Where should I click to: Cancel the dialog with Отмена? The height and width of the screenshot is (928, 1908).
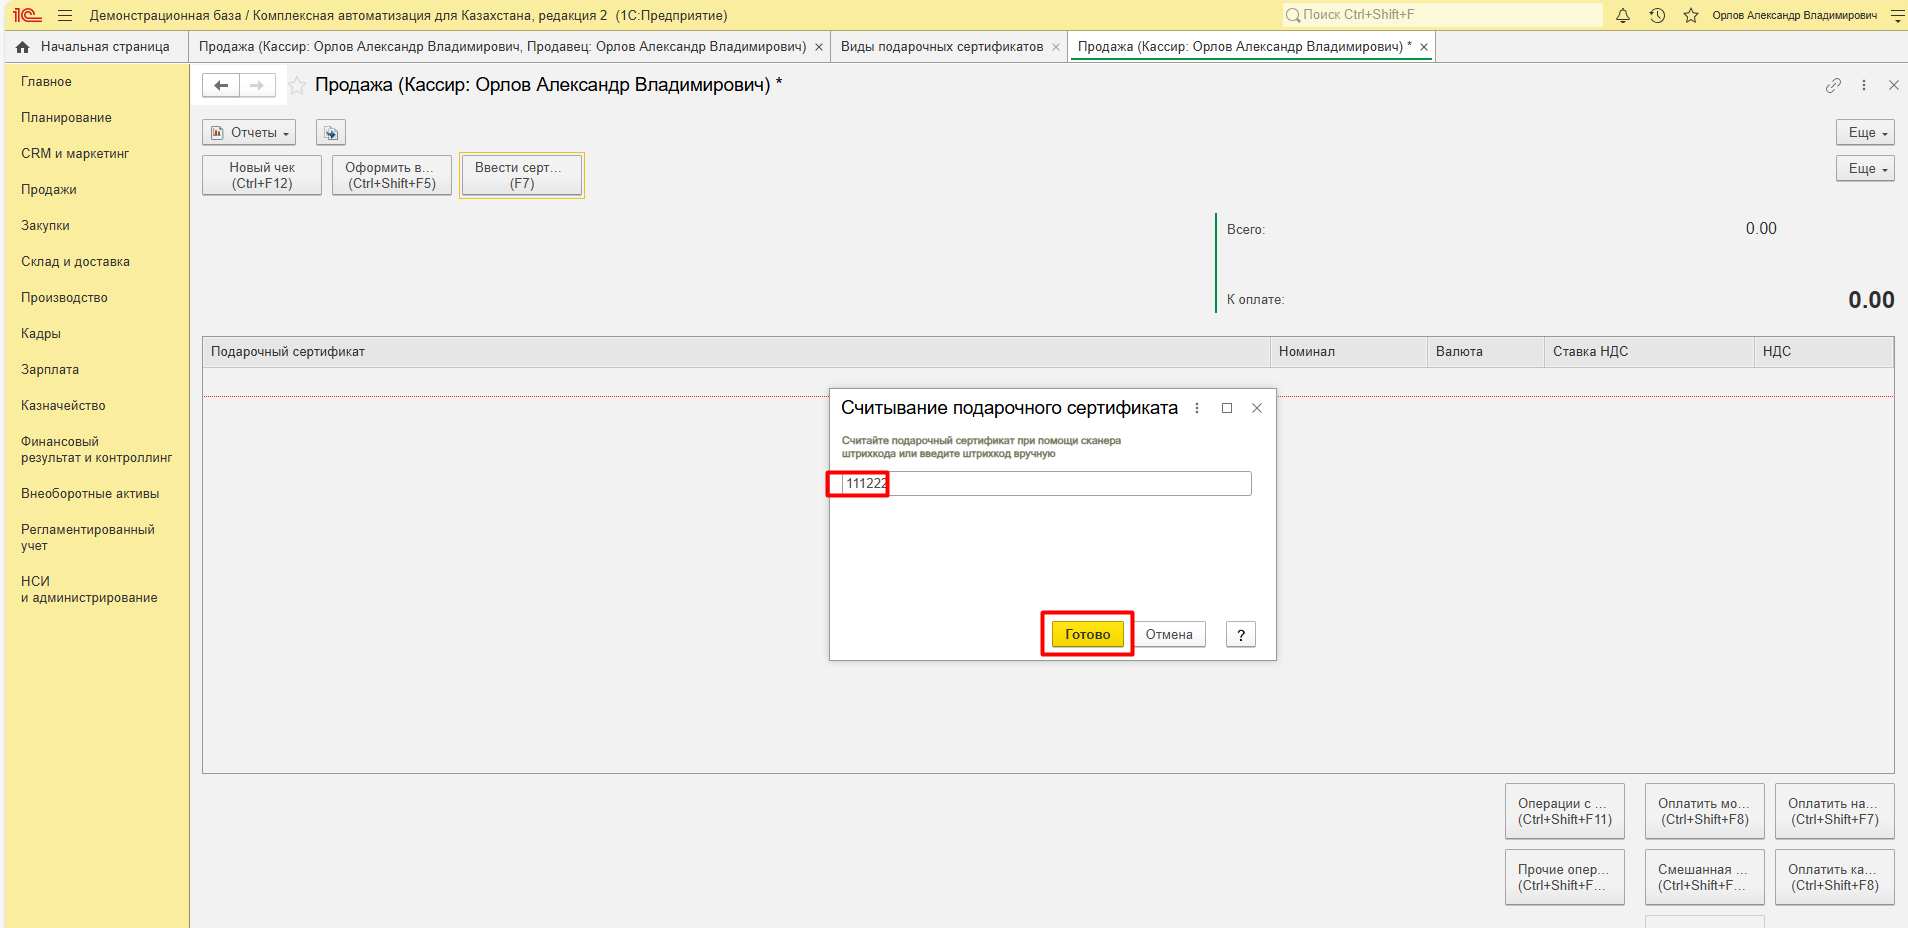click(1169, 635)
